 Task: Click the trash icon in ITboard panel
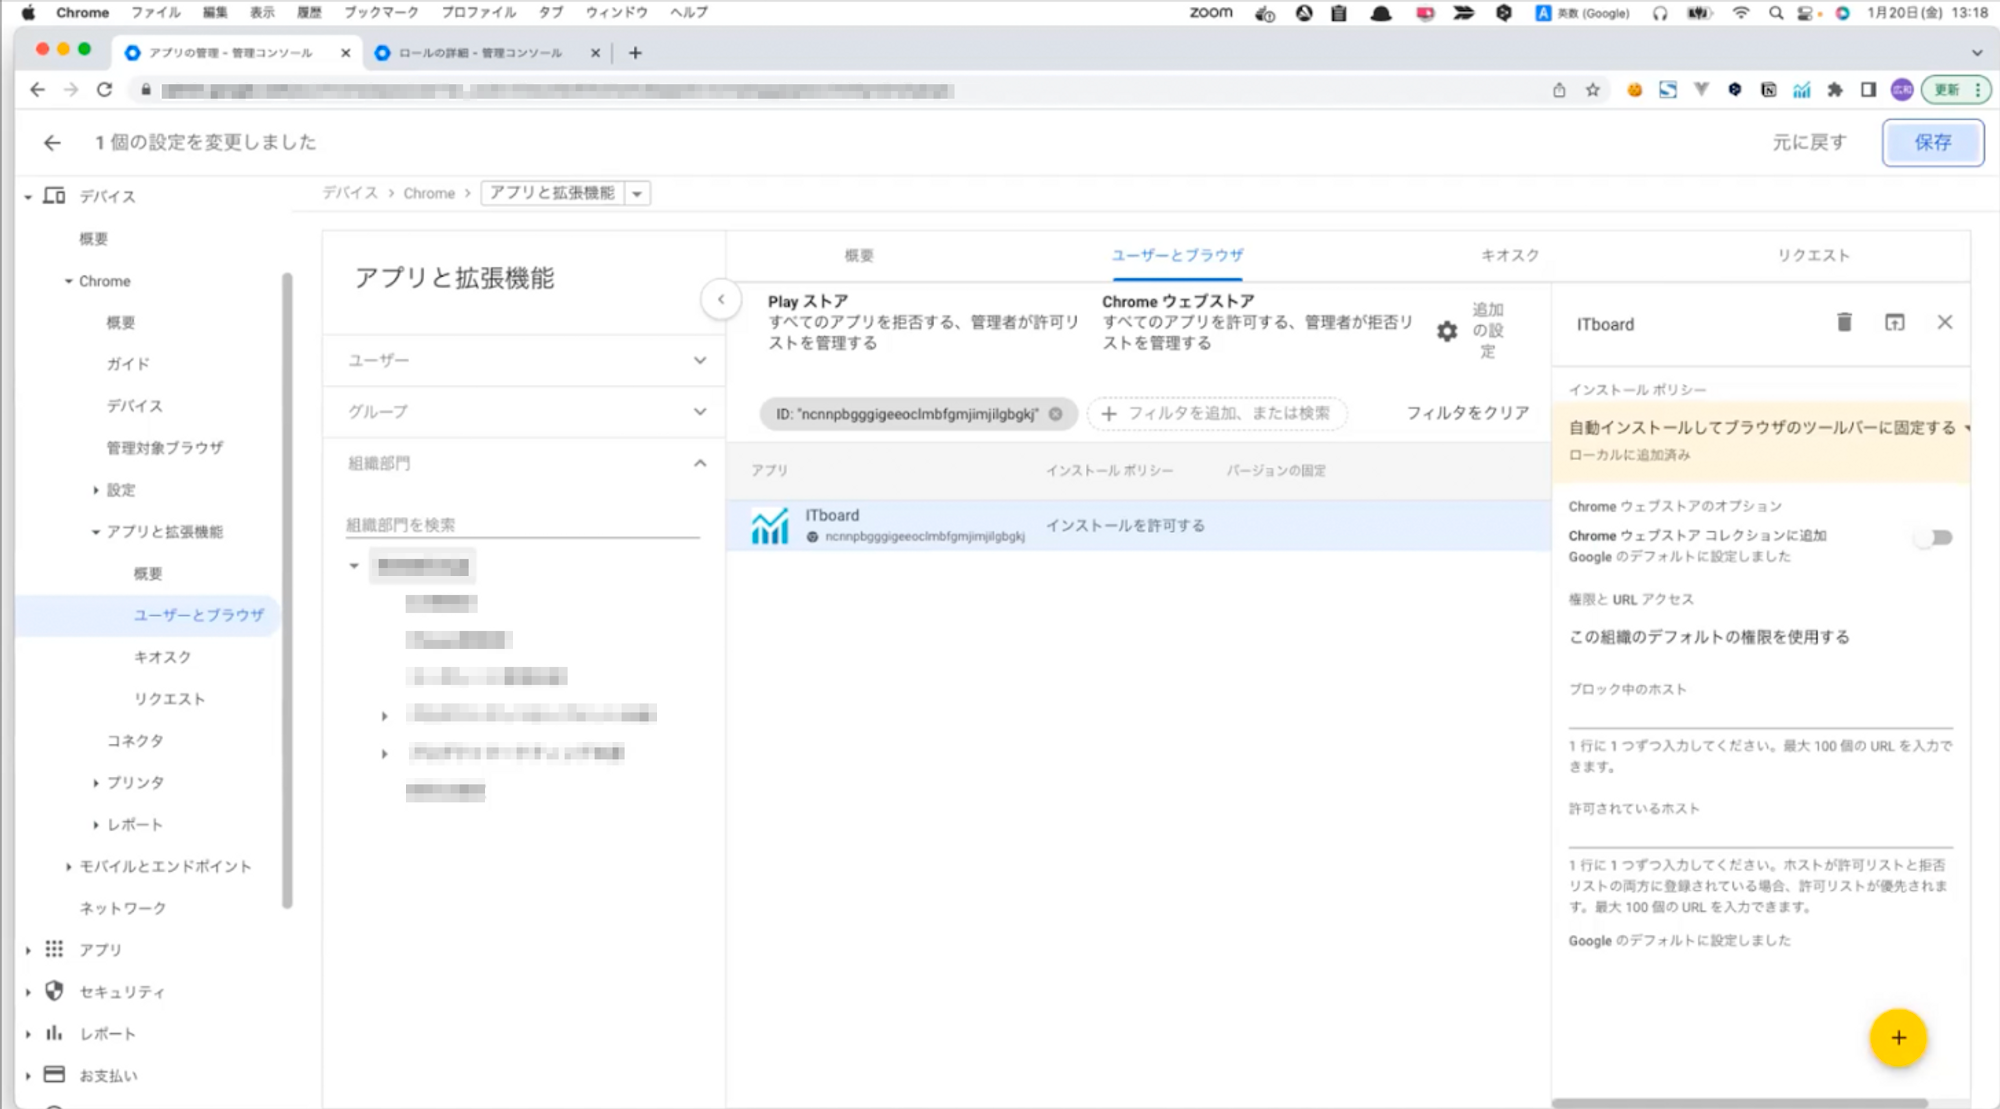1844,322
